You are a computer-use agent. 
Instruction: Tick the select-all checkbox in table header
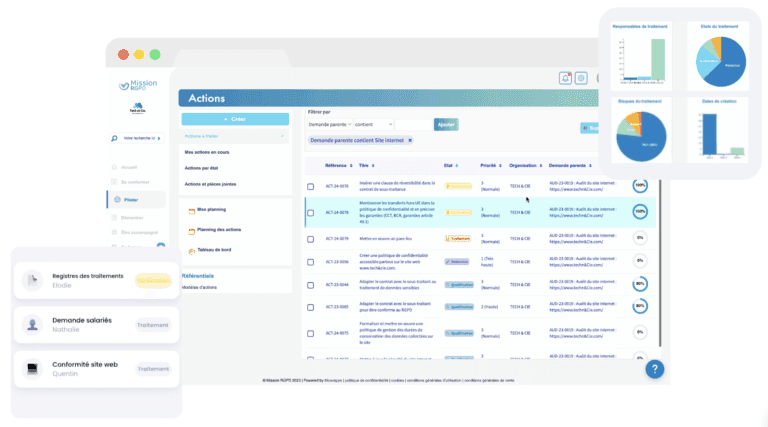coord(311,164)
